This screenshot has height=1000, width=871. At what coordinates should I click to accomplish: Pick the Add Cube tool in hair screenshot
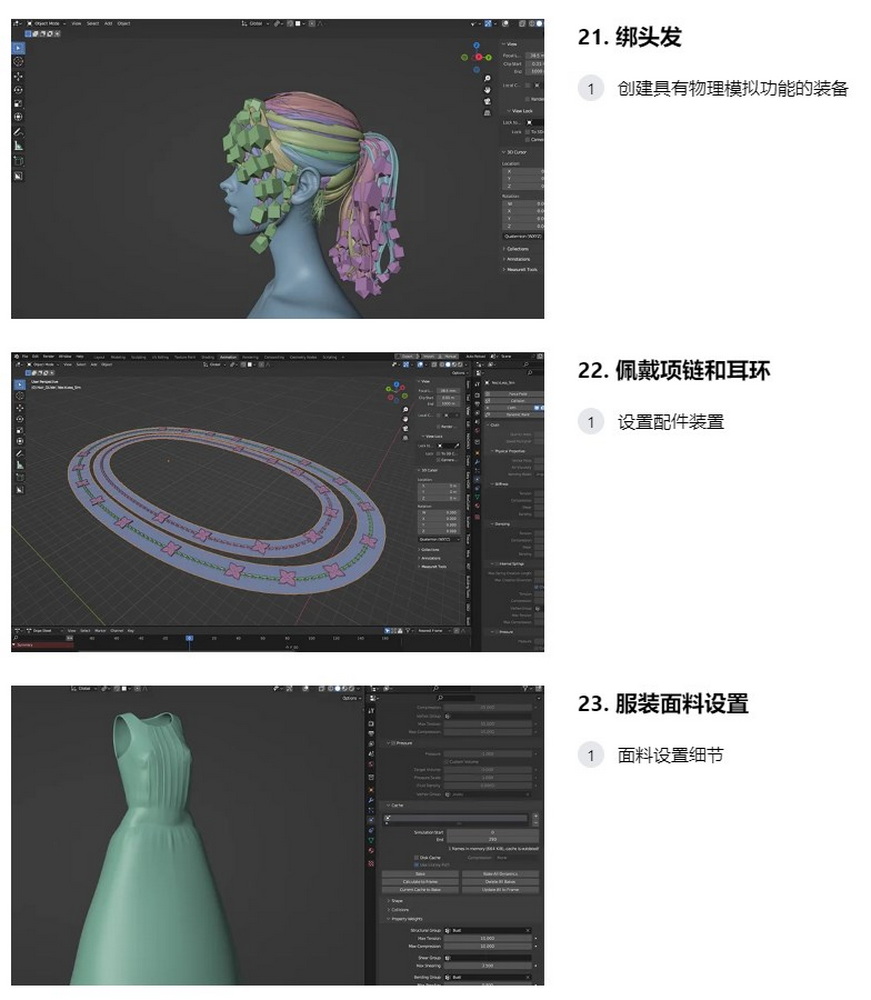tap(18, 161)
